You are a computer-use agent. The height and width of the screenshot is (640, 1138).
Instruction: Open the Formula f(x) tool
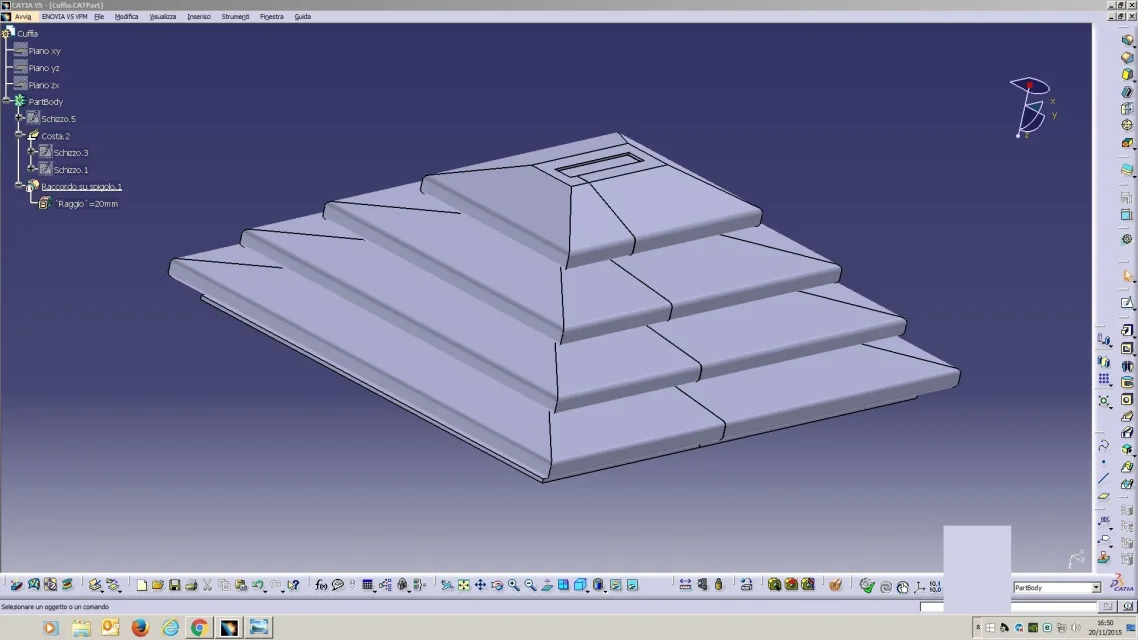tap(321, 585)
